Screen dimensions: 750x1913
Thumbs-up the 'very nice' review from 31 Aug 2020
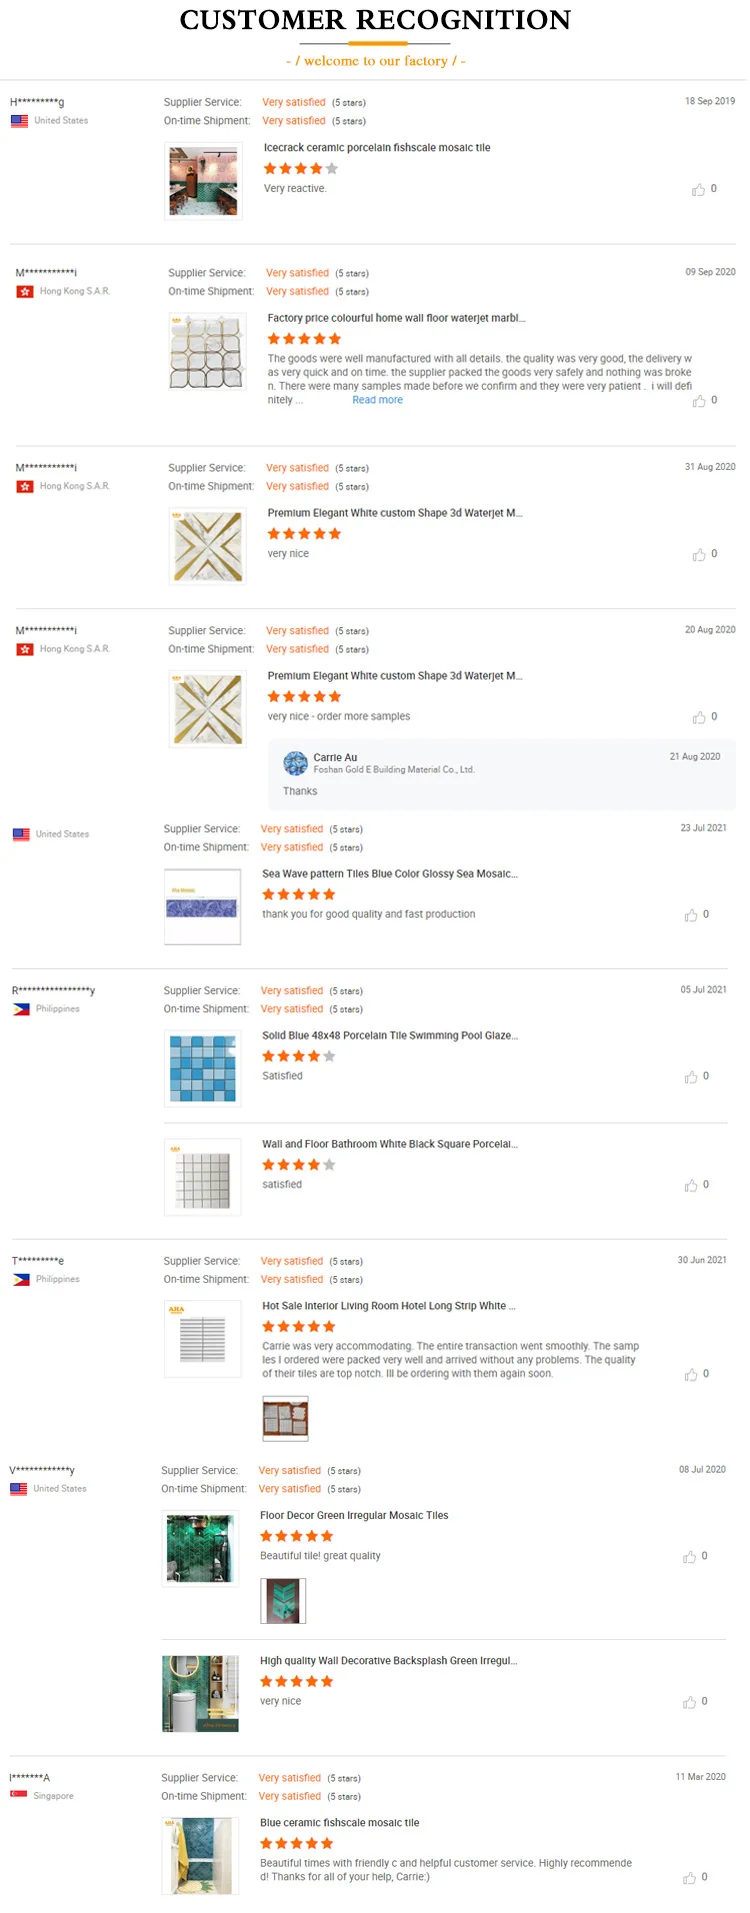(x=698, y=554)
